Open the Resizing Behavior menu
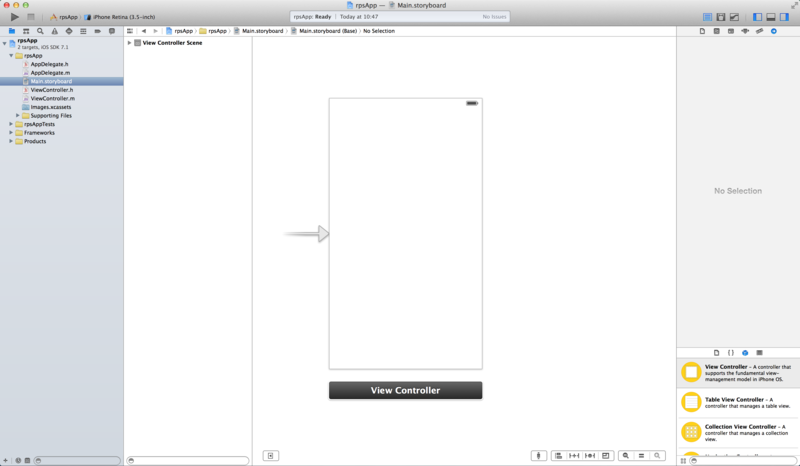 pyautogui.click(x=606, y=456)
